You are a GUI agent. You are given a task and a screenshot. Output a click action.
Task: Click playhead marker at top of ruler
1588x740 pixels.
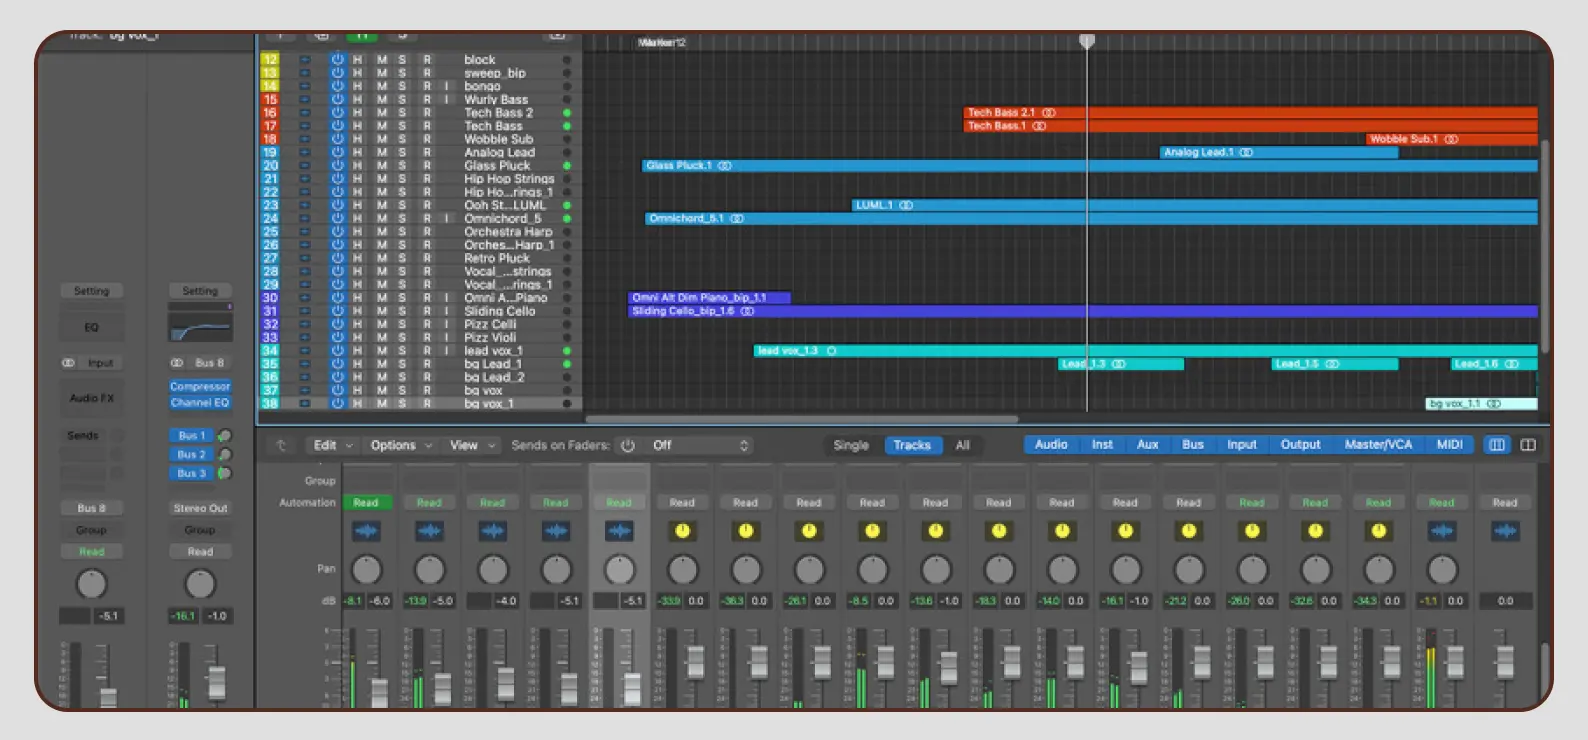tap(1087, 41)
